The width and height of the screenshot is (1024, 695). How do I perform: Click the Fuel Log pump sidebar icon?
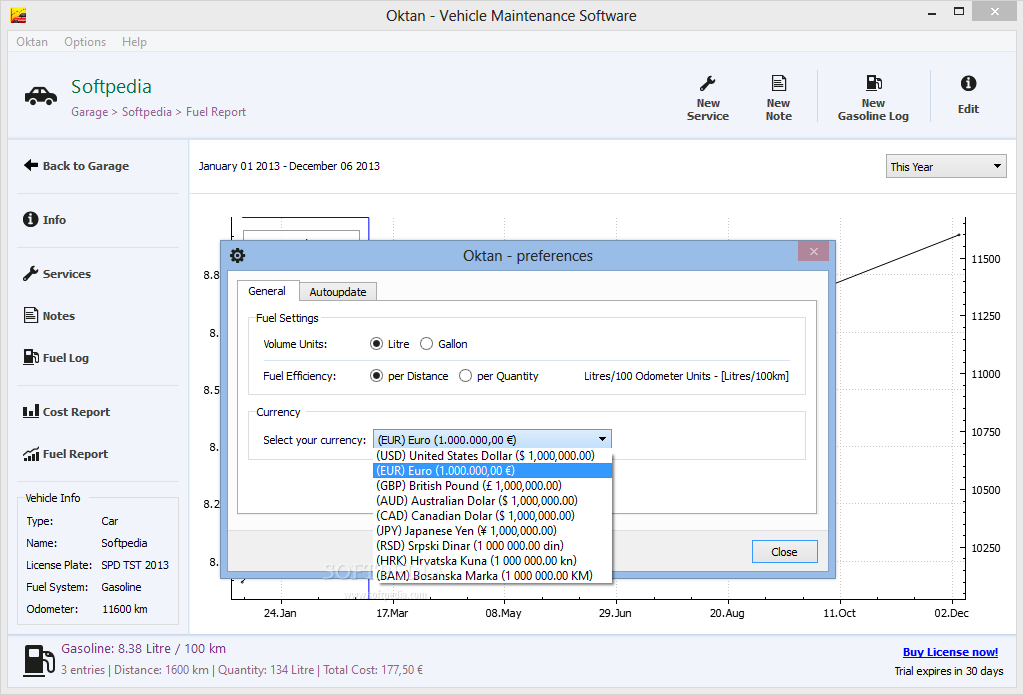pyautogui.click(x=31, y=357)
